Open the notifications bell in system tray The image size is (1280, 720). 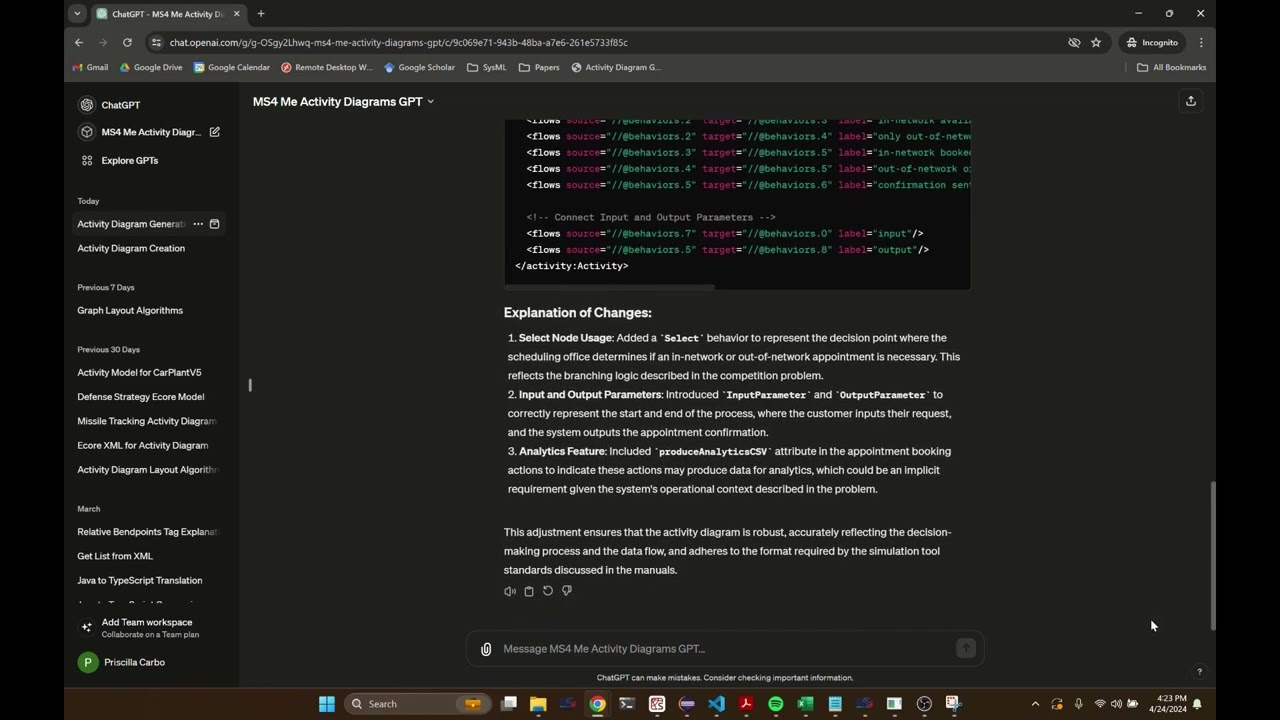point(1197,704)
